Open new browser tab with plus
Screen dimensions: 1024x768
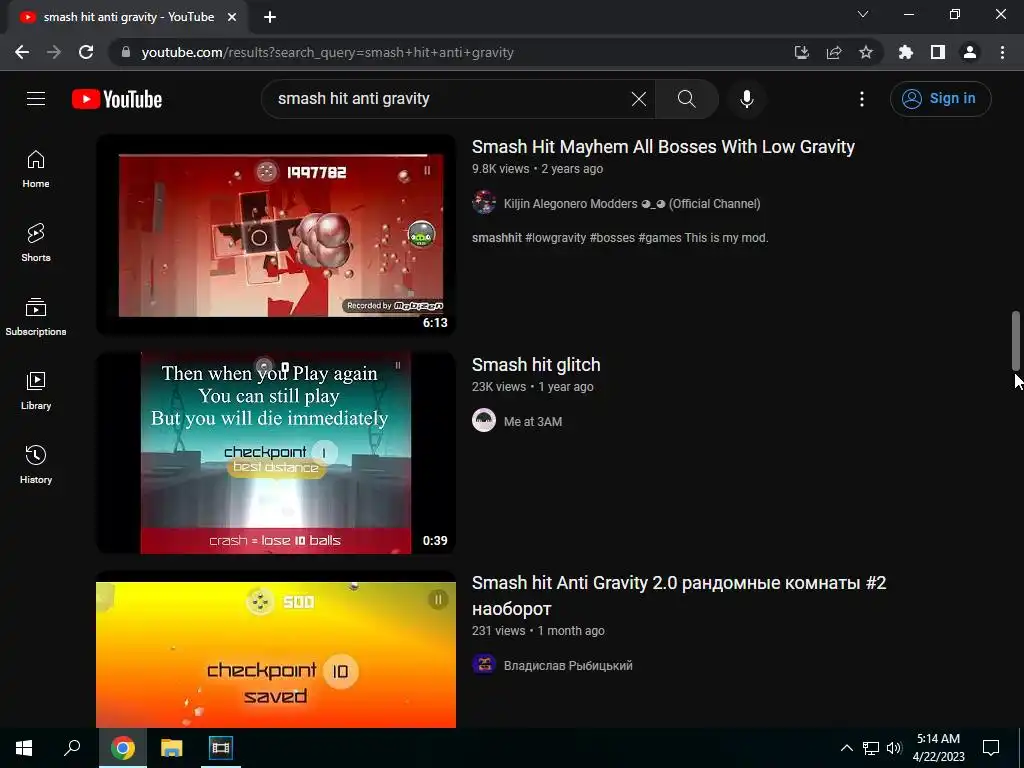coord(270,17)
